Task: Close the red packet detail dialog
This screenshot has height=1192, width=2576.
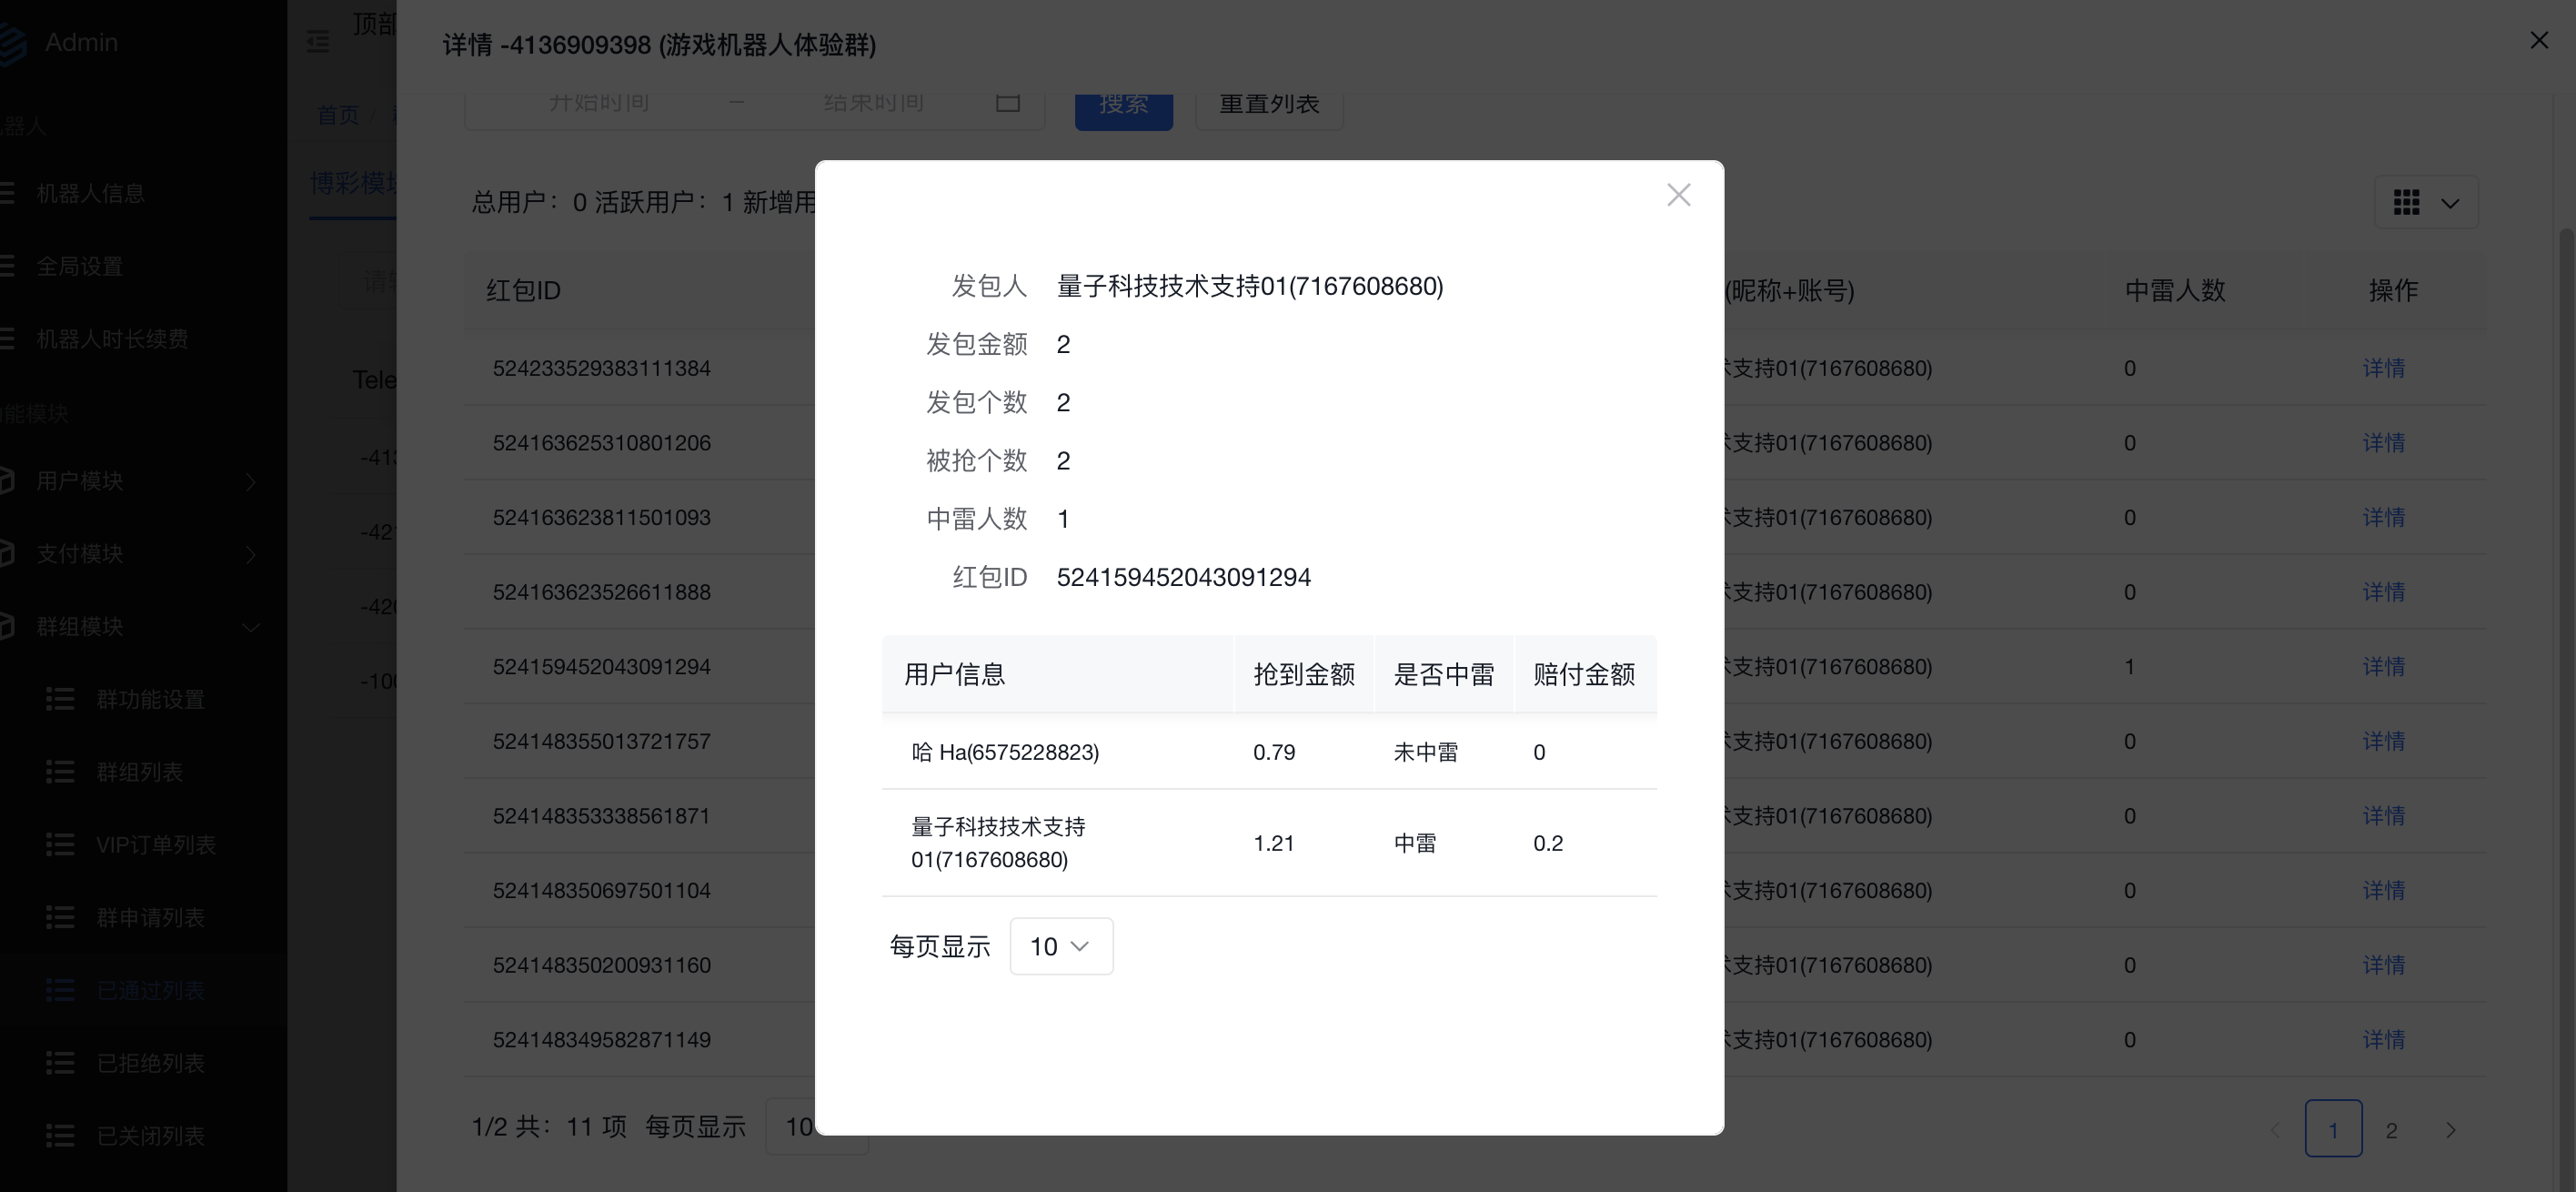Action: [1678, 195]
